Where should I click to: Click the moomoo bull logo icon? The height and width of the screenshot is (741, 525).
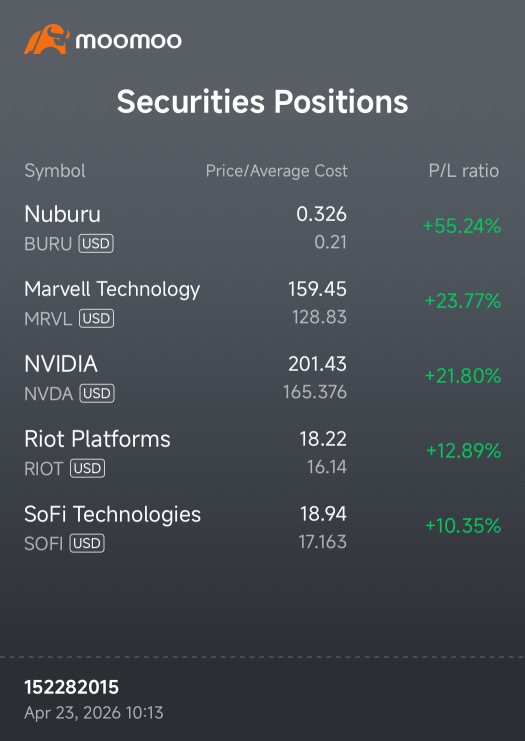click(47, 39)
